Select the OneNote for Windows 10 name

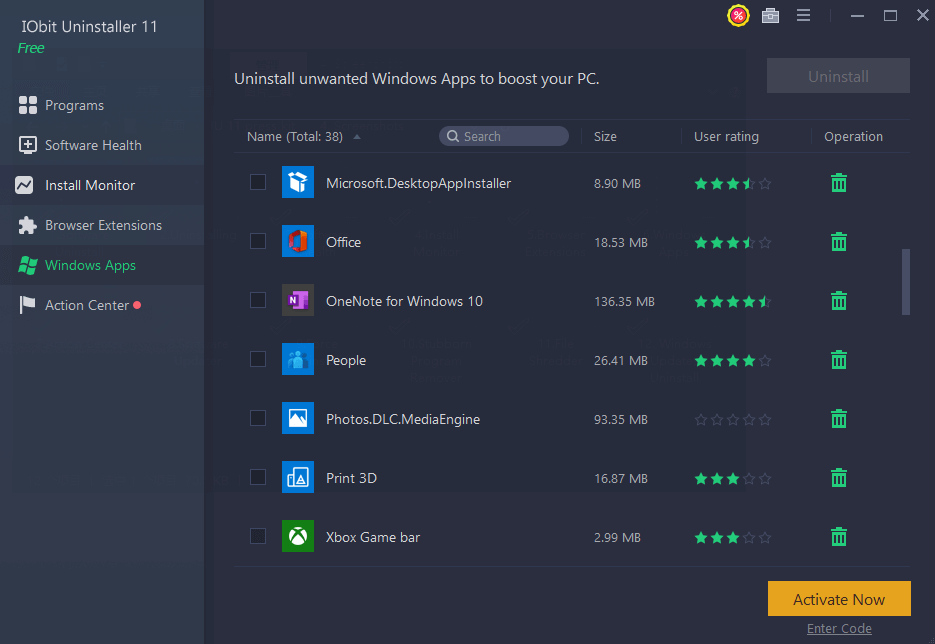point(404,301)
